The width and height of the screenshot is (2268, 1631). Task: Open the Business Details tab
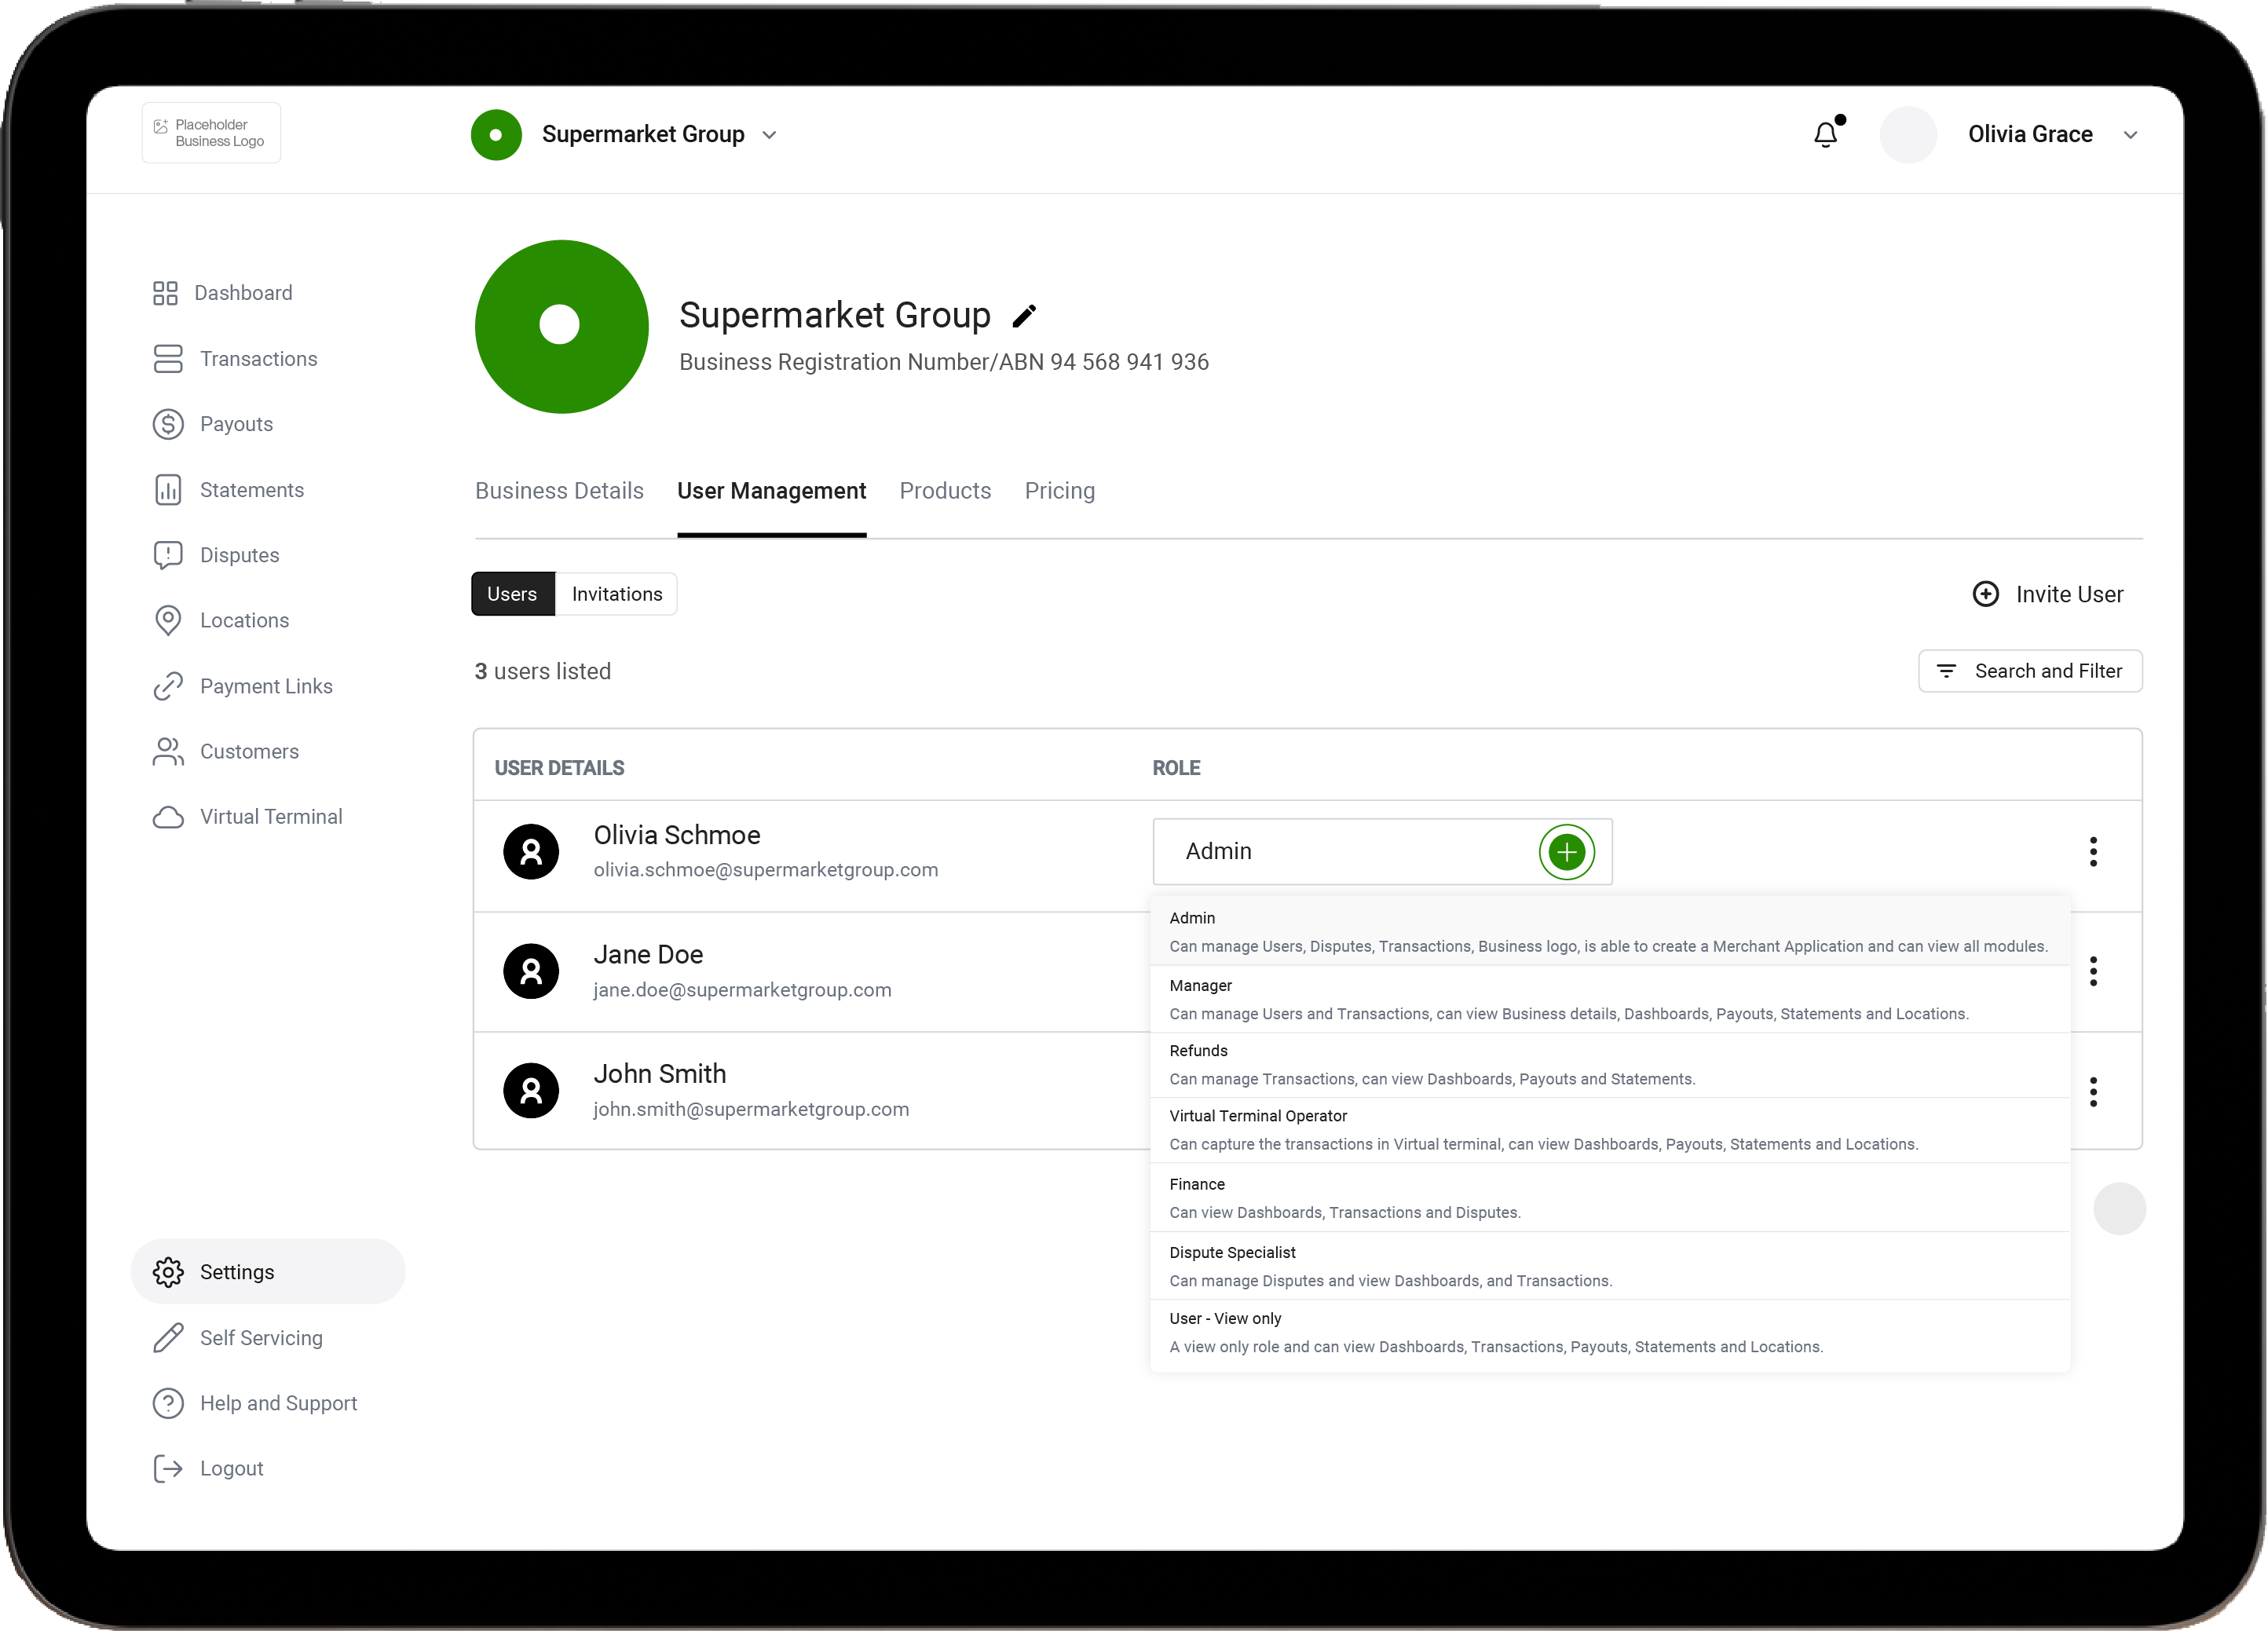coord(559,491)
